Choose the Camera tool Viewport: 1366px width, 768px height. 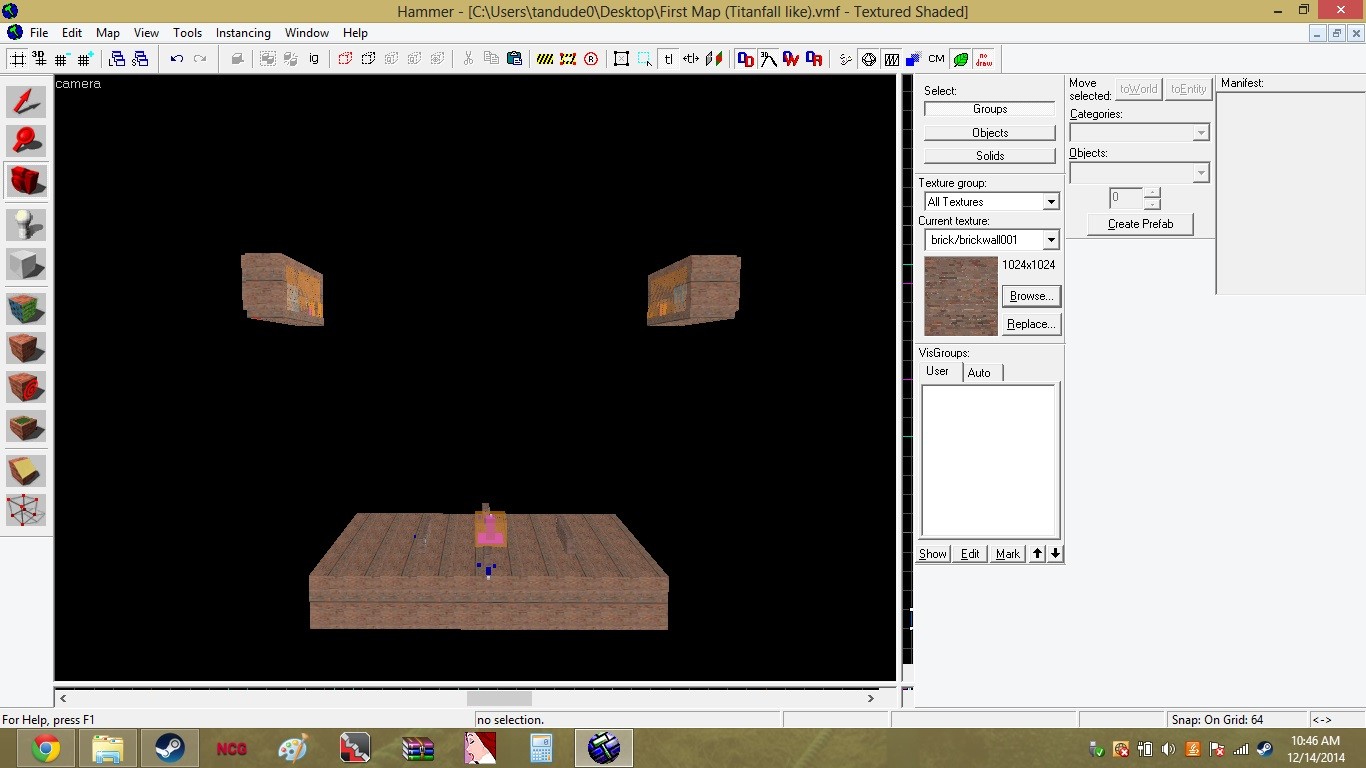tap(26, 181)
